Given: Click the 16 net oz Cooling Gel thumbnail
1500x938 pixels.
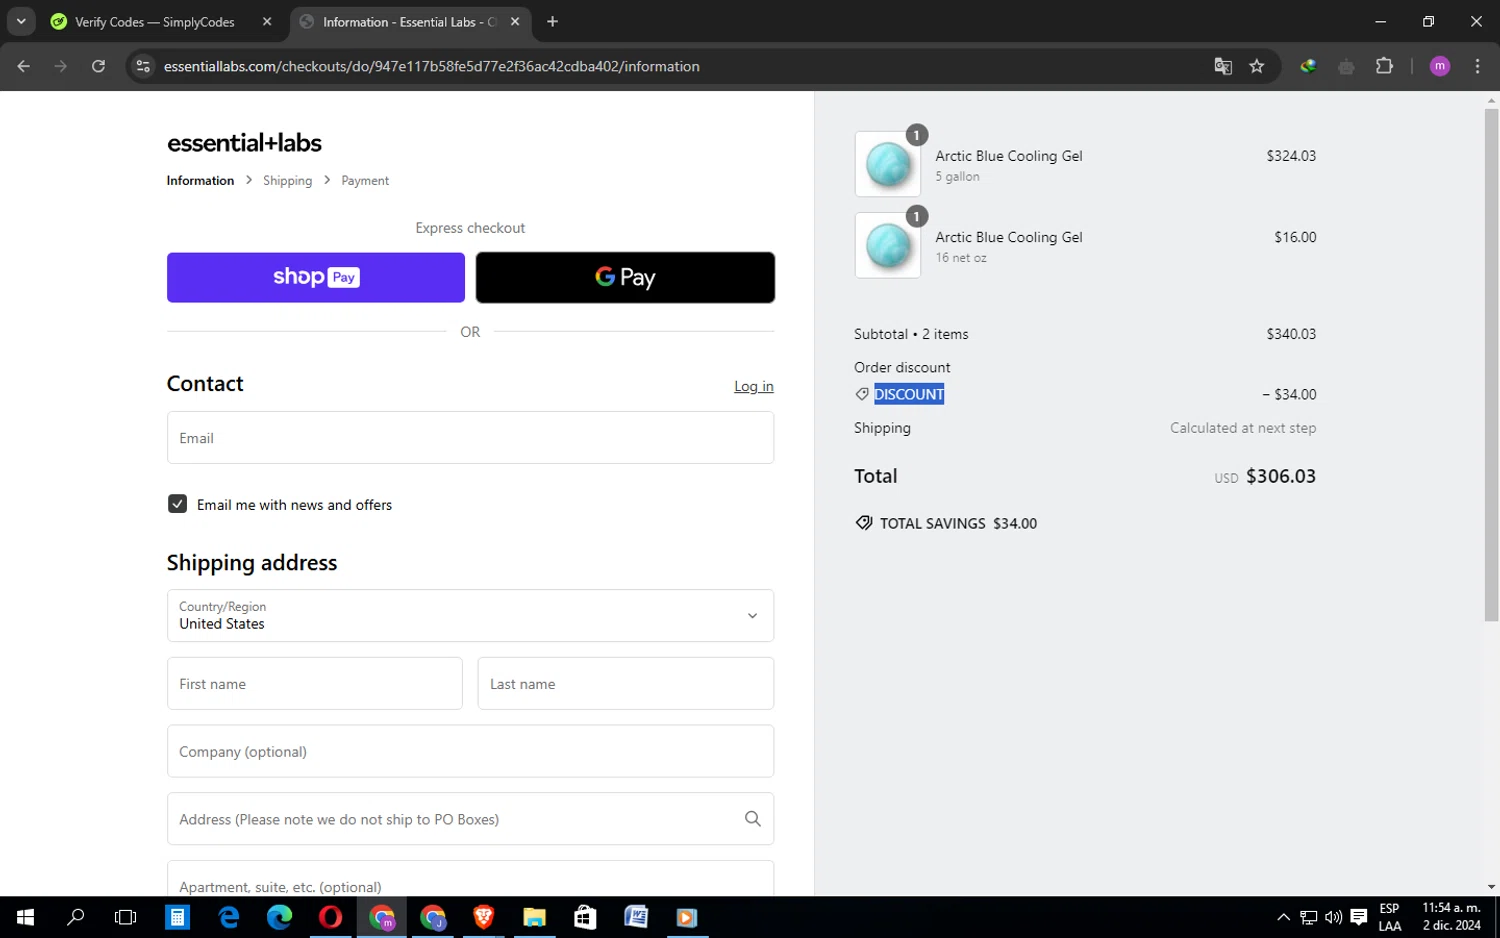Looking at the screenshot, I should tap(888, 245).
